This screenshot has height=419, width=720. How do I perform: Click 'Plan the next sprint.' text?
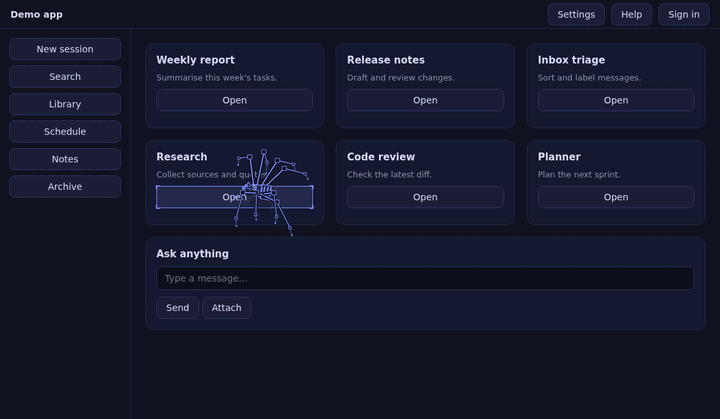tap(579, 175)
